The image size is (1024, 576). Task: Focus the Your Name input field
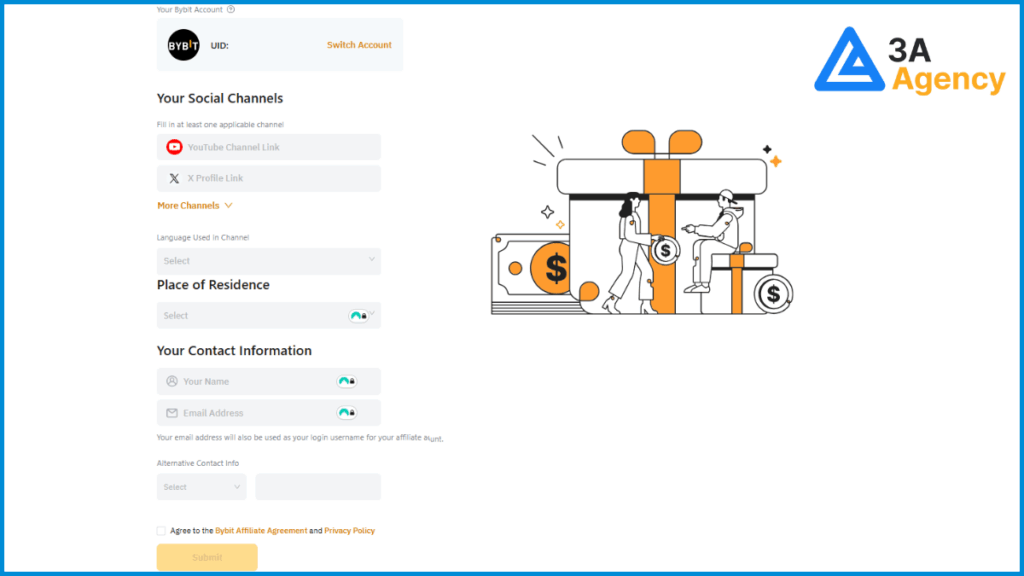pos(268,381)
